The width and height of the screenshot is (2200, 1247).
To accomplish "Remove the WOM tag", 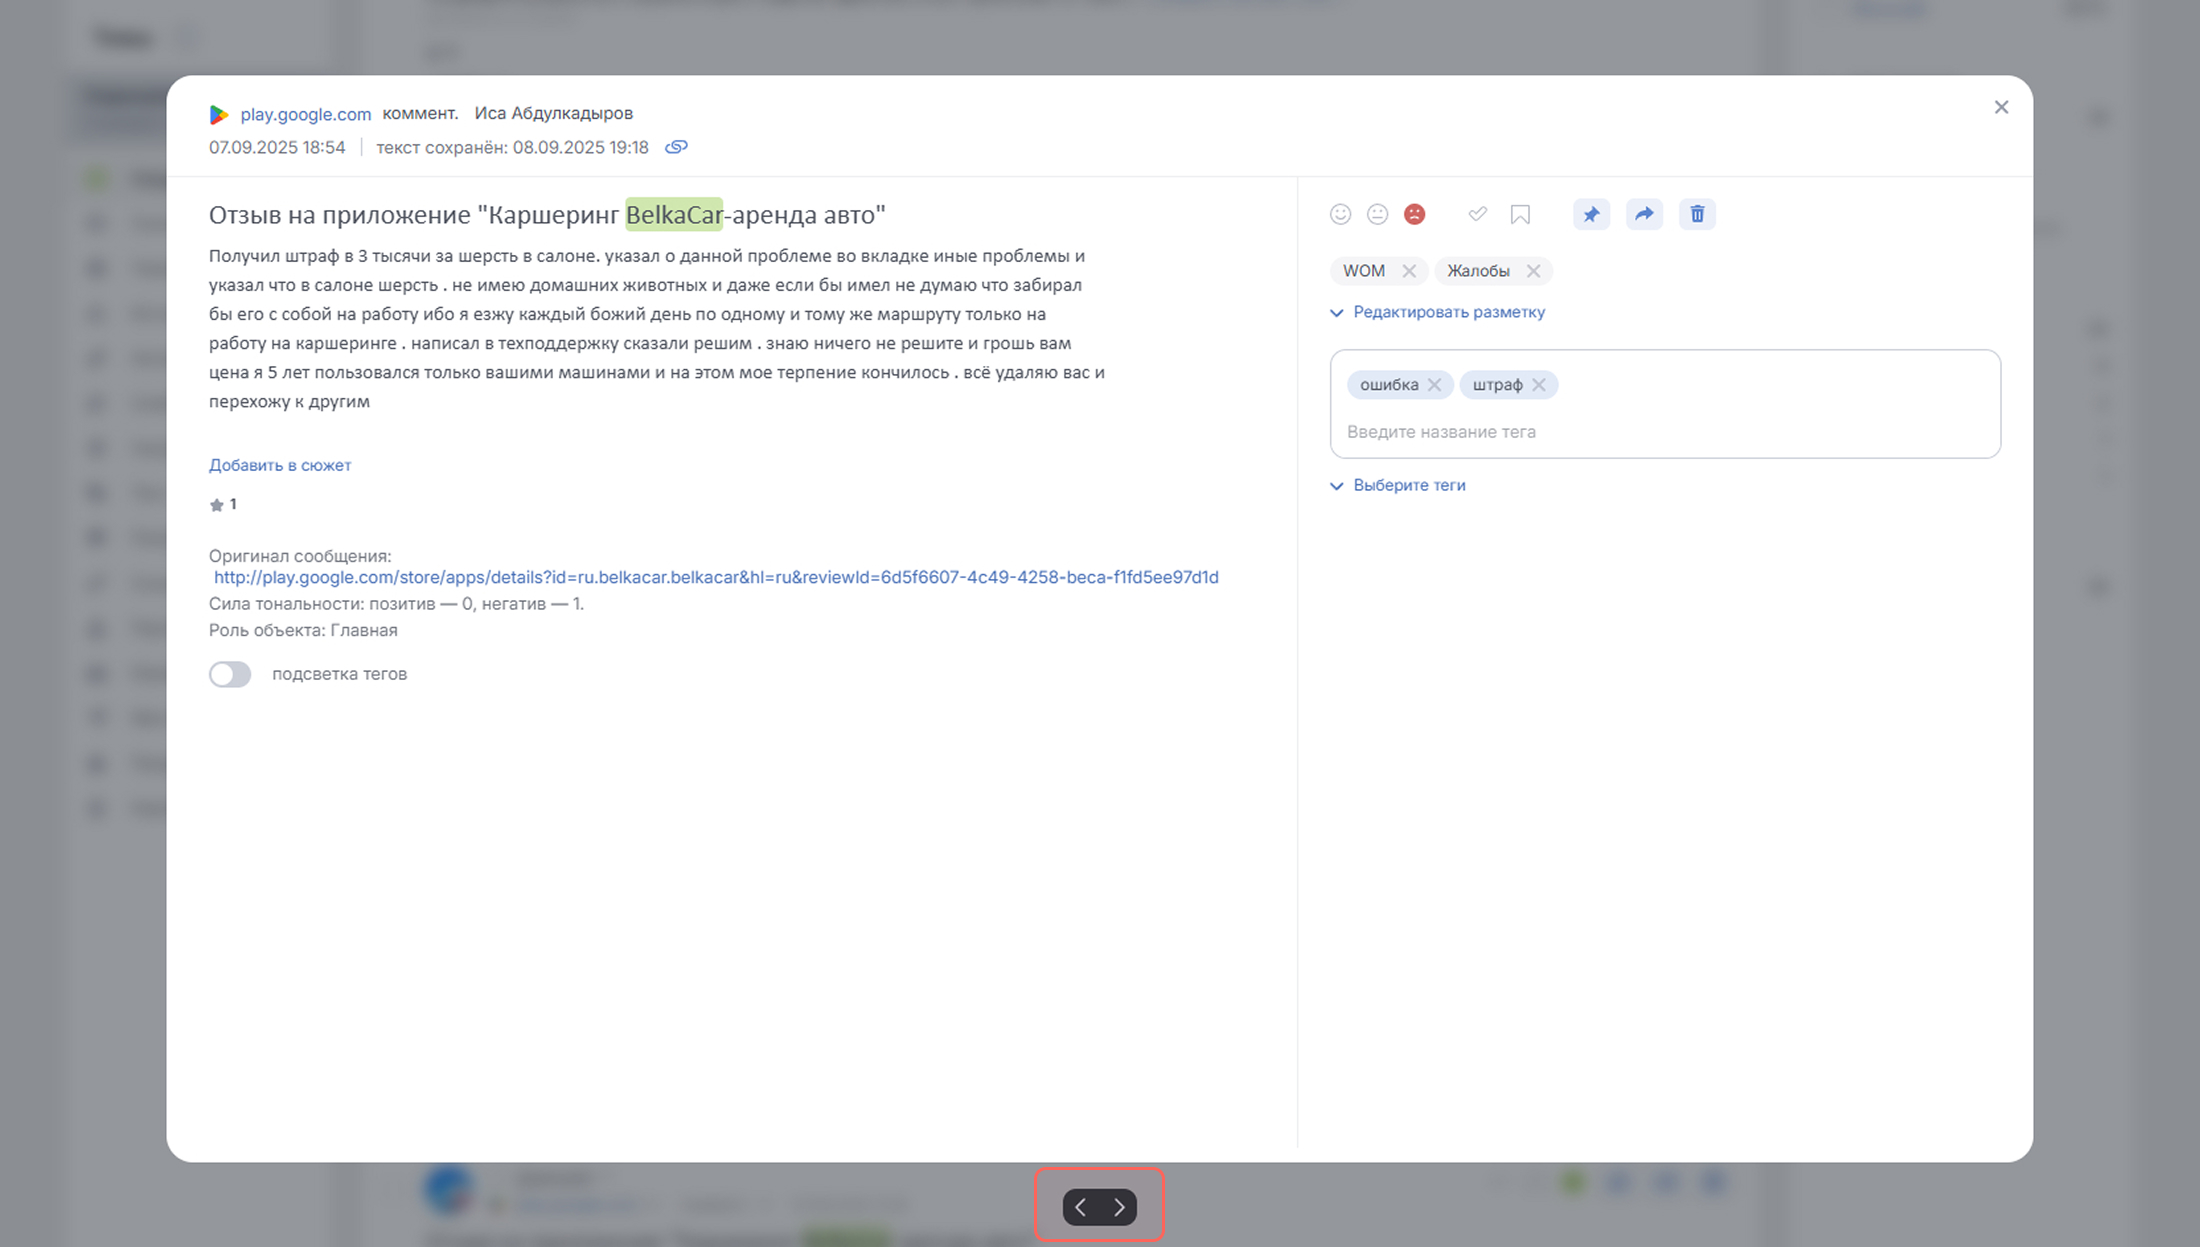I will pyautogui.click(x=1409, y=271).
